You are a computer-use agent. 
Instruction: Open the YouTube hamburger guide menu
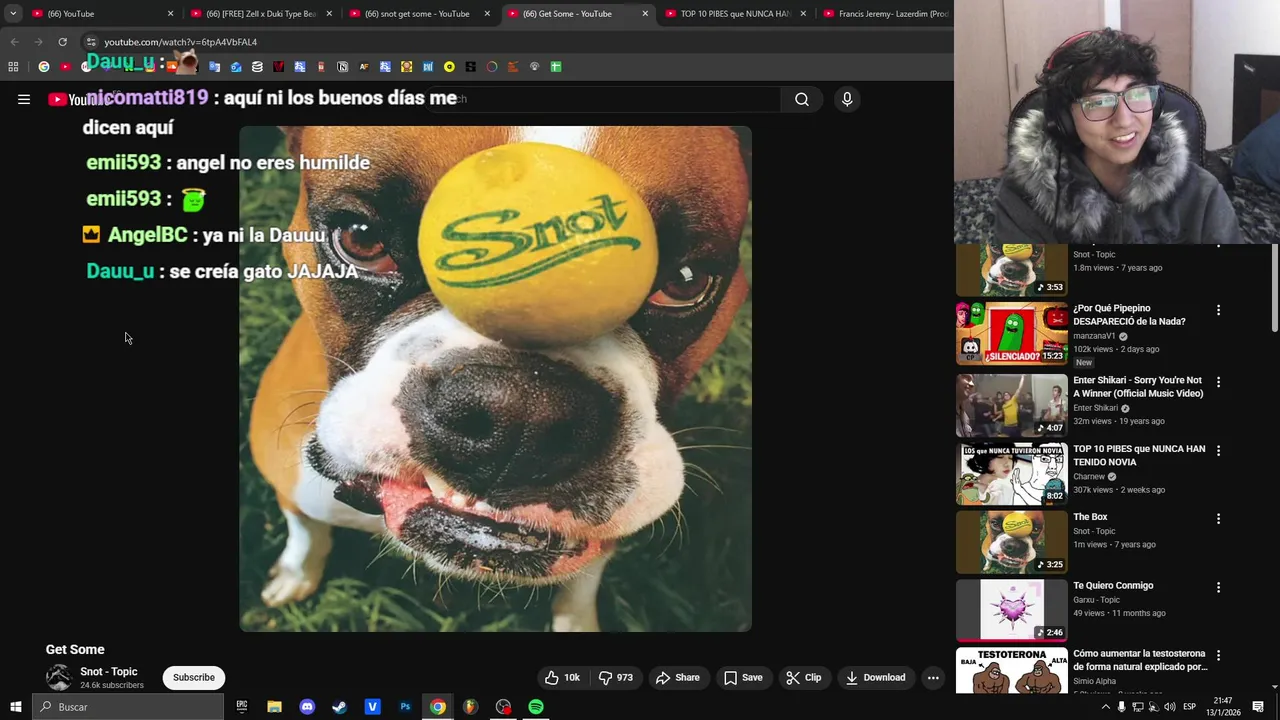coord(24,99)
